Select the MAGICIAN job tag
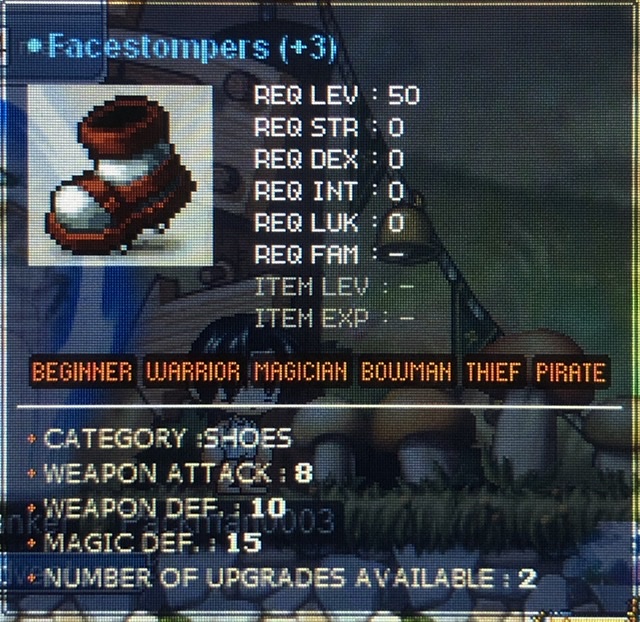Screen dimensions: 640x622 tap(301, 372)
